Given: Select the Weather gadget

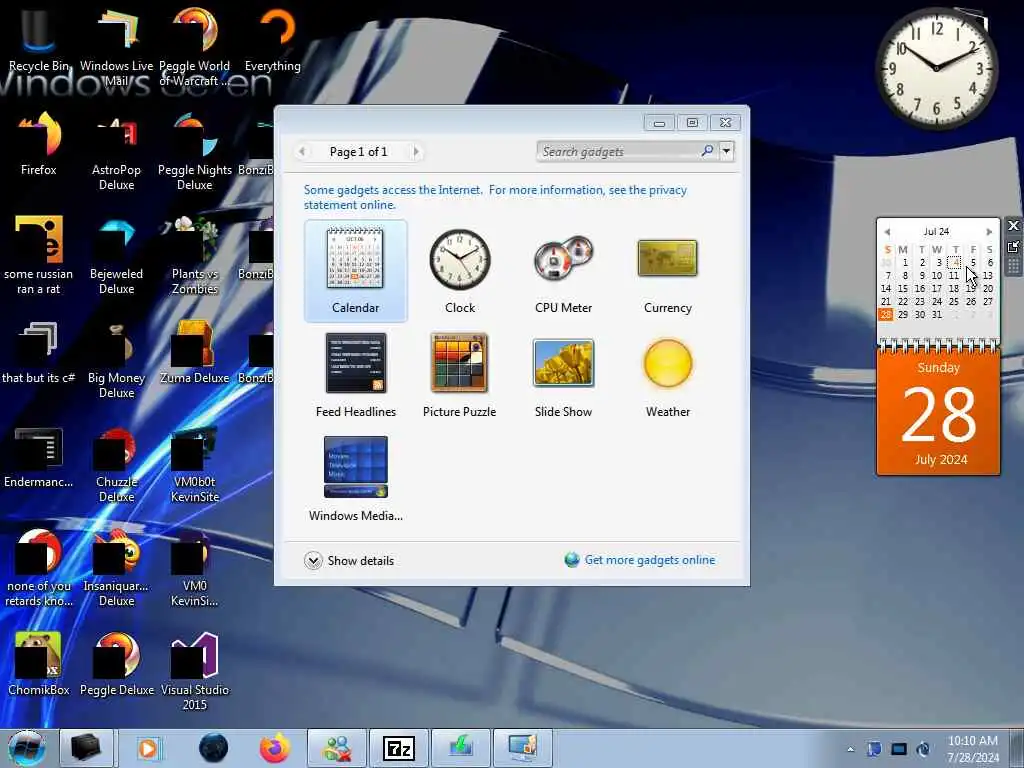Looking at the screenshot, I should pos(667,375).
